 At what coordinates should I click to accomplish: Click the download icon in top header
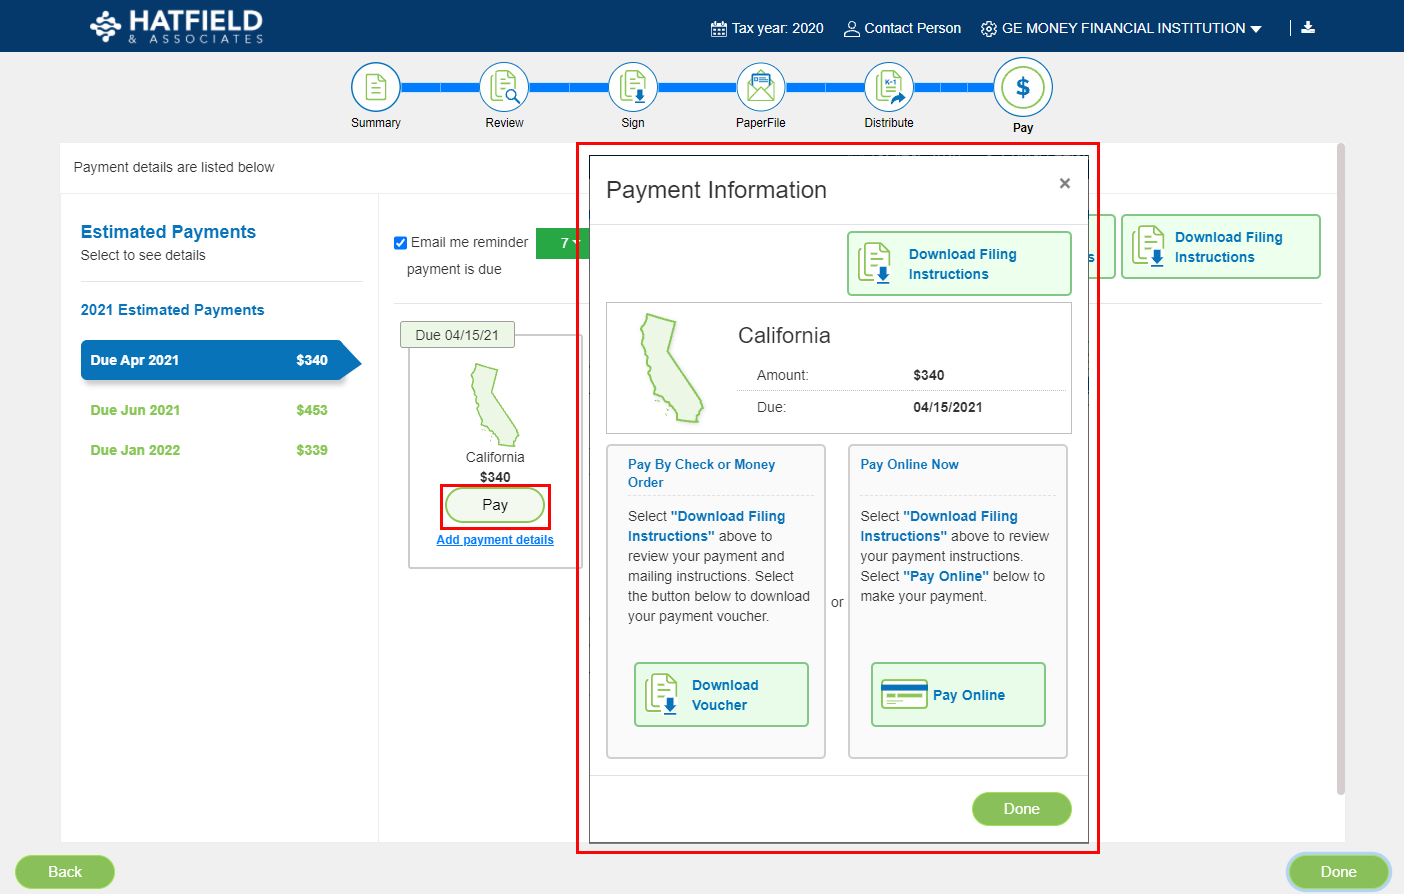[1308, 28]
